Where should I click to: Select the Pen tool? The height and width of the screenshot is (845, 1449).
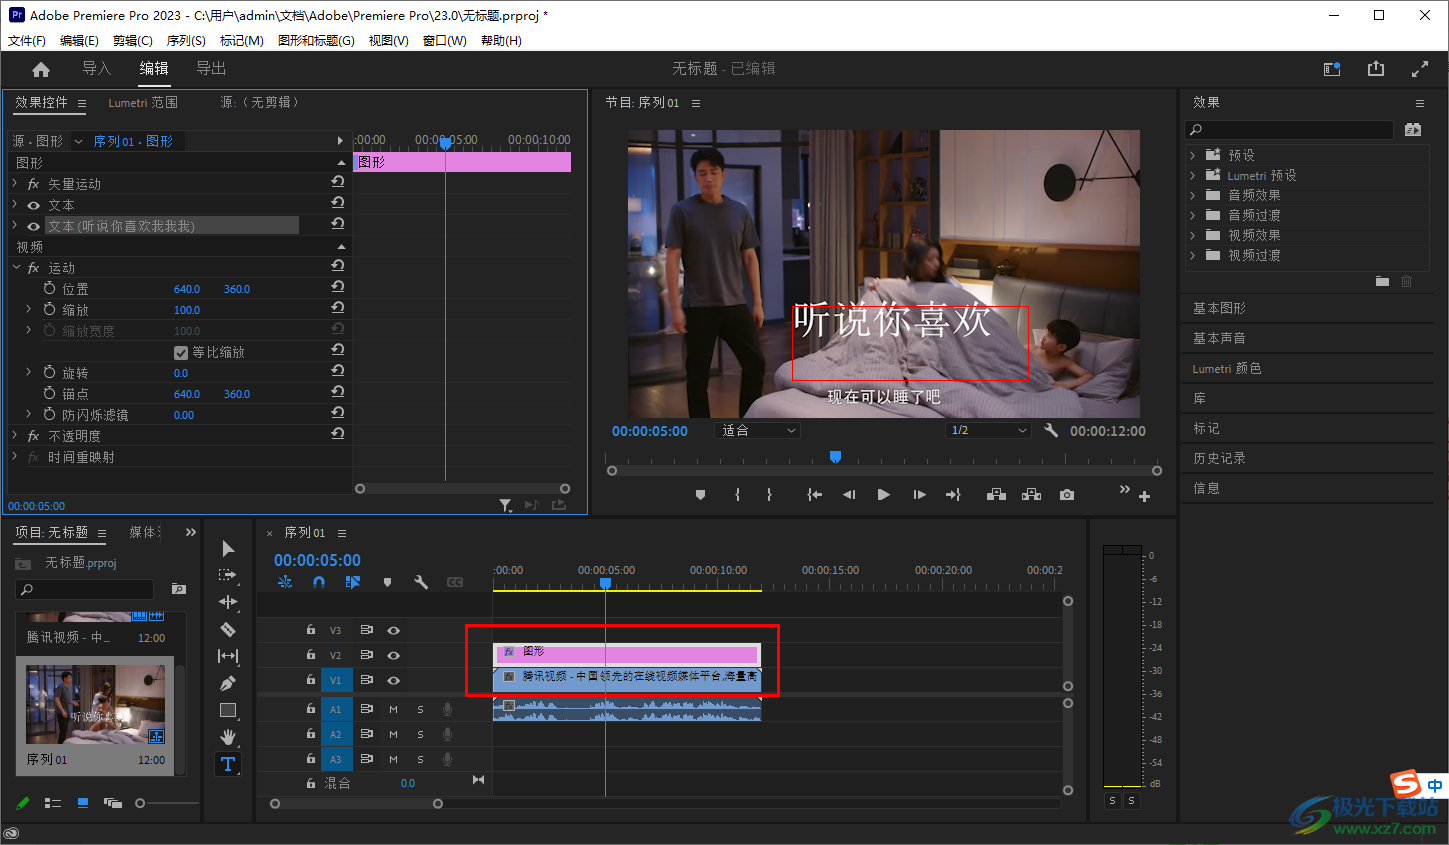point(228,683)
